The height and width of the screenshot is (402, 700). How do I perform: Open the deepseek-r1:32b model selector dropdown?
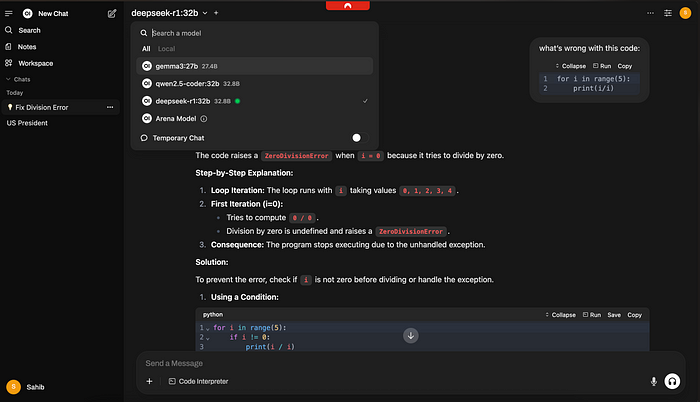pos(169,13)
